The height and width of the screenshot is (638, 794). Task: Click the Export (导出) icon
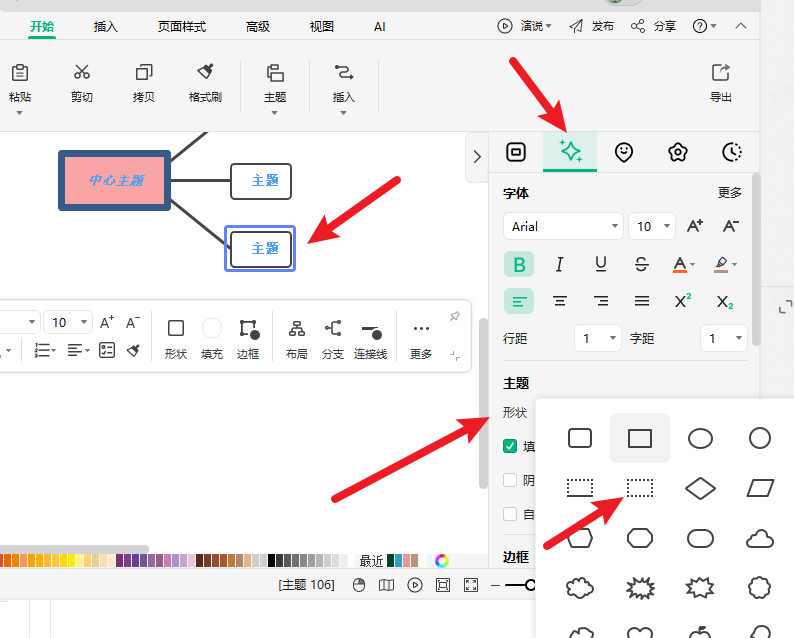[720, 73]
